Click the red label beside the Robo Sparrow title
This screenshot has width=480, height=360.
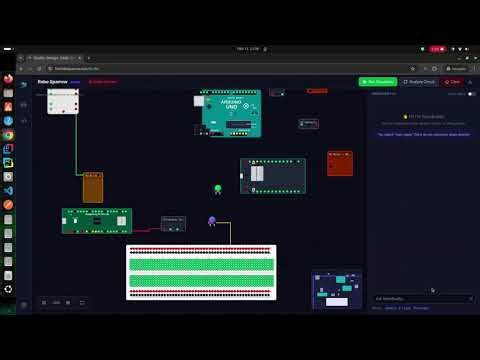(103, 82)
